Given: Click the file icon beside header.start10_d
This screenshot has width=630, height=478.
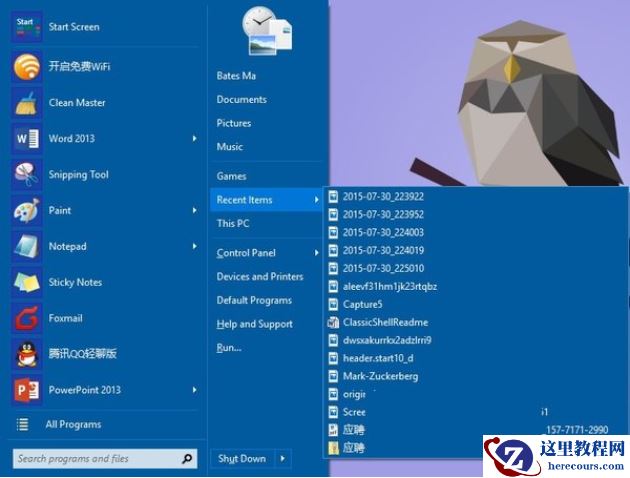Looking at the screenshot, I should point(333,358).
